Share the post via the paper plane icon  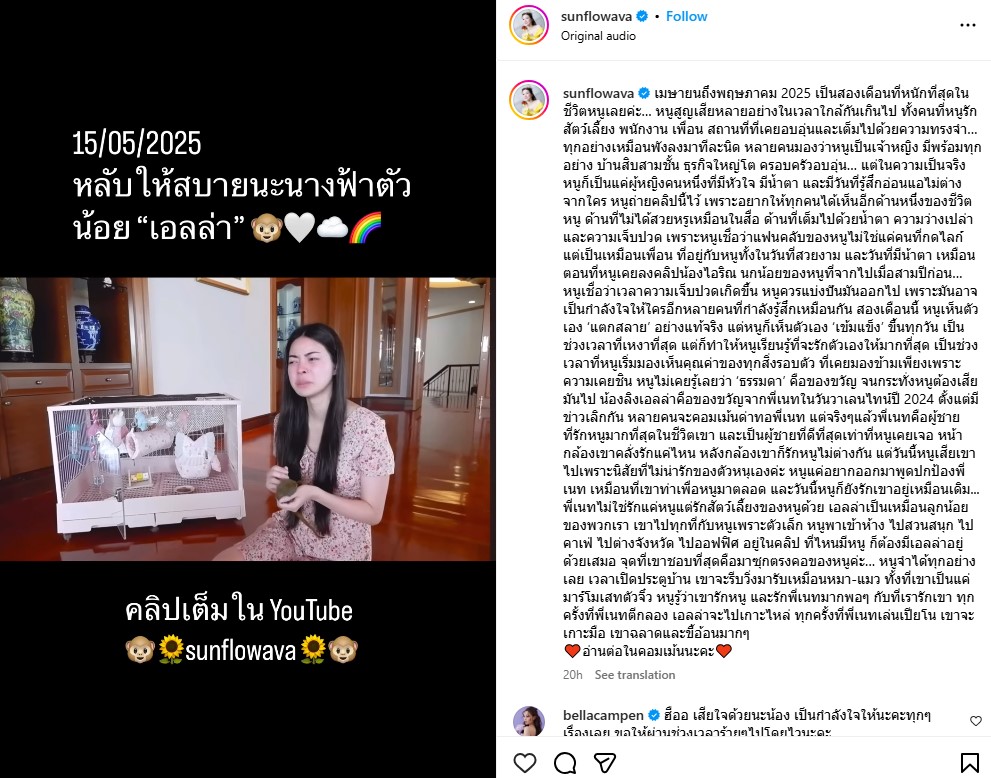click(605, 763)
